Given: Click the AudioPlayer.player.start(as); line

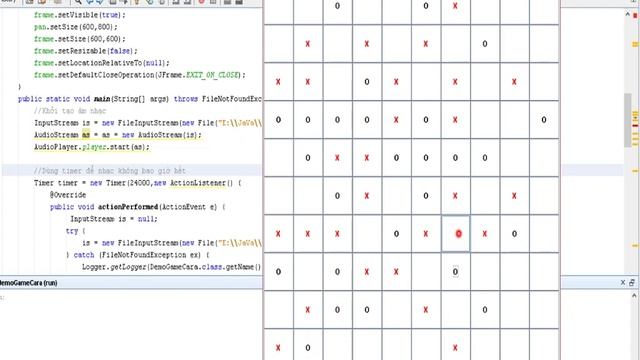Looking at the screenshot, I should pos(92,147).
